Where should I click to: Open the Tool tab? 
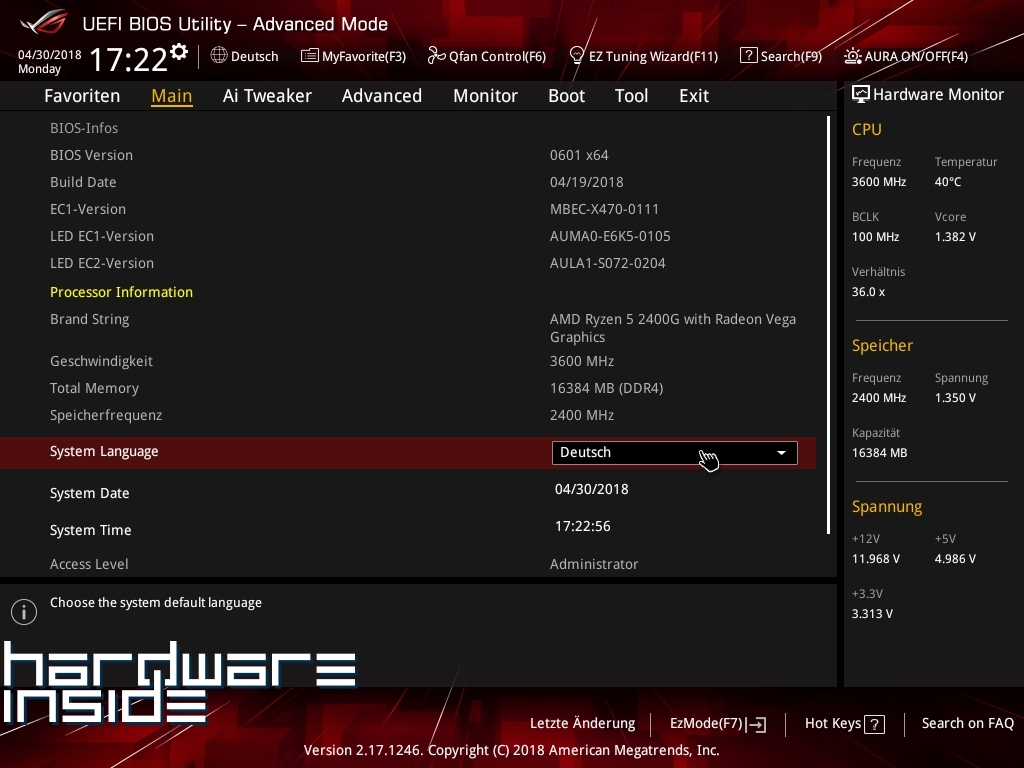pyautogui.click(x=632, y=96)
